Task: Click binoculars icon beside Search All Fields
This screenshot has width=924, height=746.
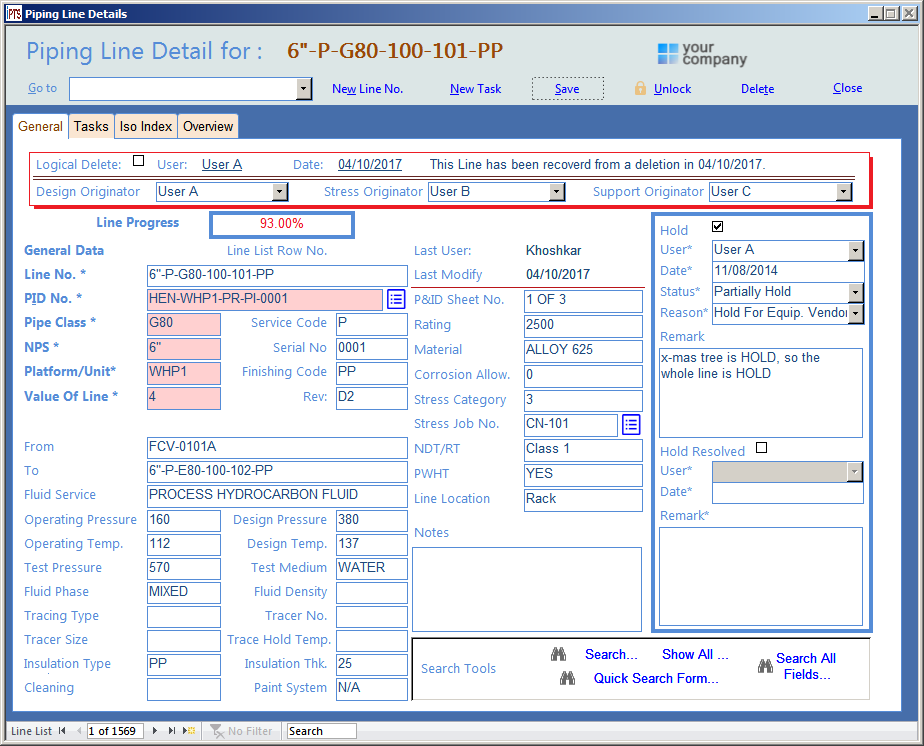Action: click(x=765, y=666)
